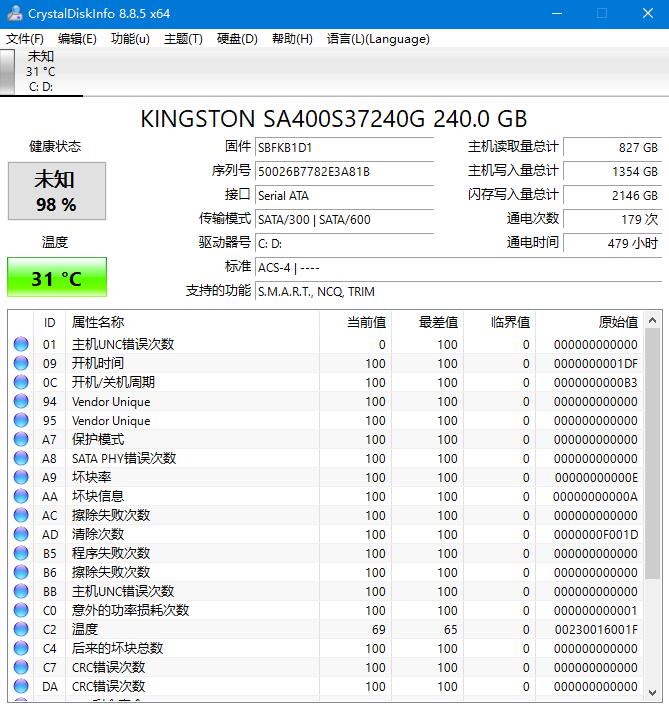The height and width of the screenshot is (709, 669).
Task: Click the blue orb in row C7 CRC错误次数
Action: (21, 667)
